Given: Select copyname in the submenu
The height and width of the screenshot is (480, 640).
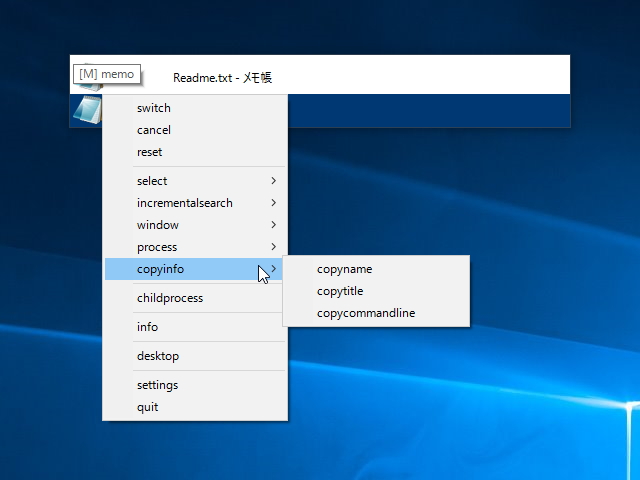Looking at the screenshot, I should [376, 269].
